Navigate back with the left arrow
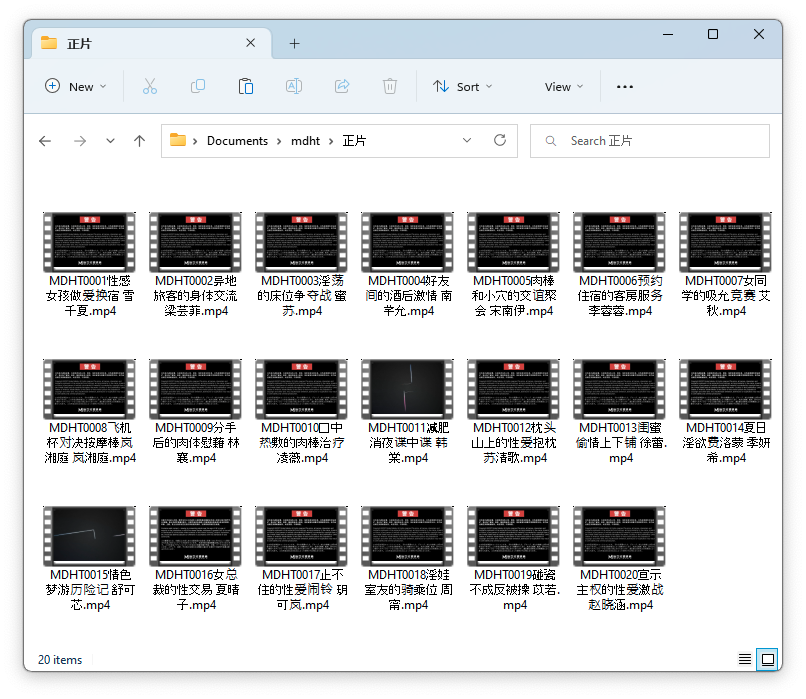 pos(45,141)
